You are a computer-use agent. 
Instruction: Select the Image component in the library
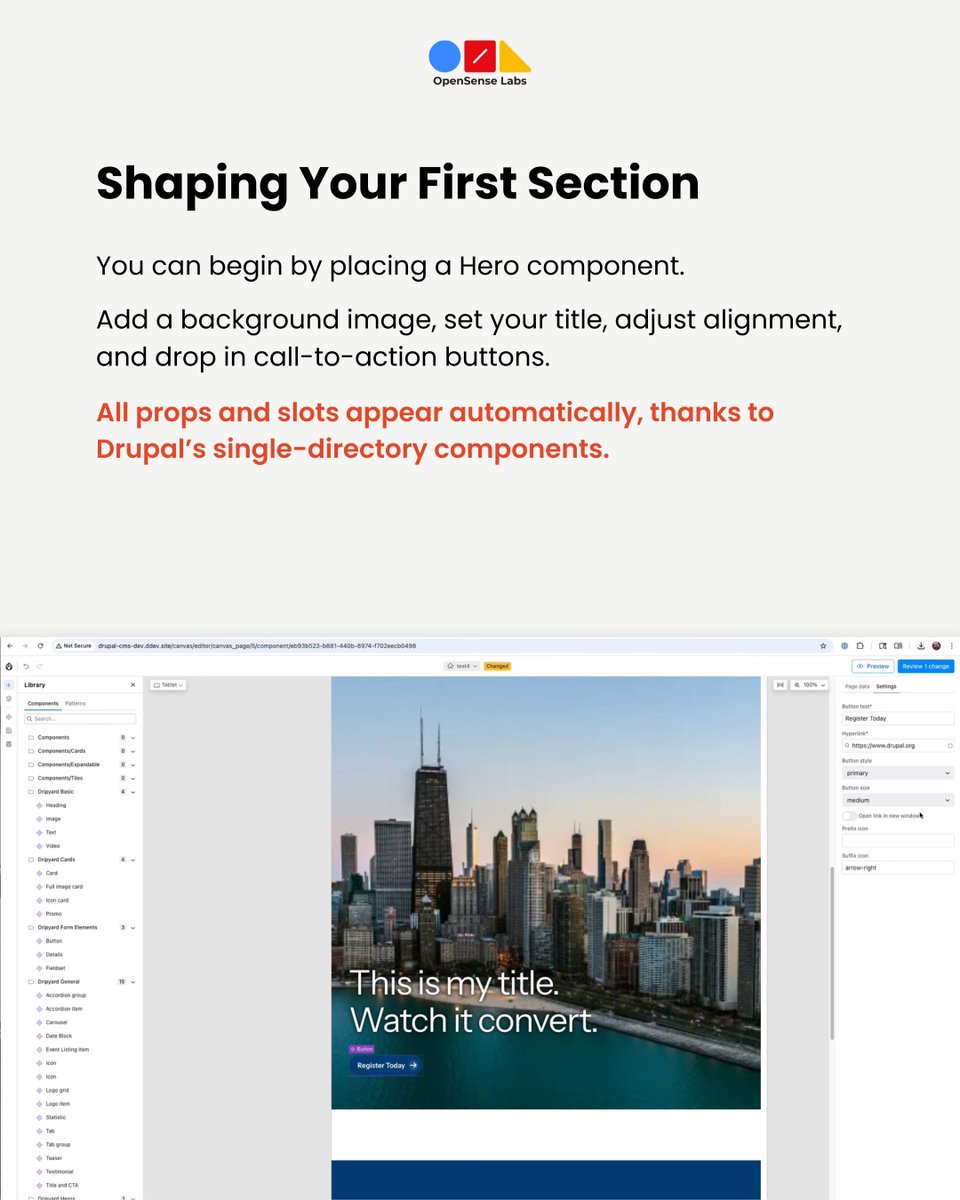coord(53,819)
